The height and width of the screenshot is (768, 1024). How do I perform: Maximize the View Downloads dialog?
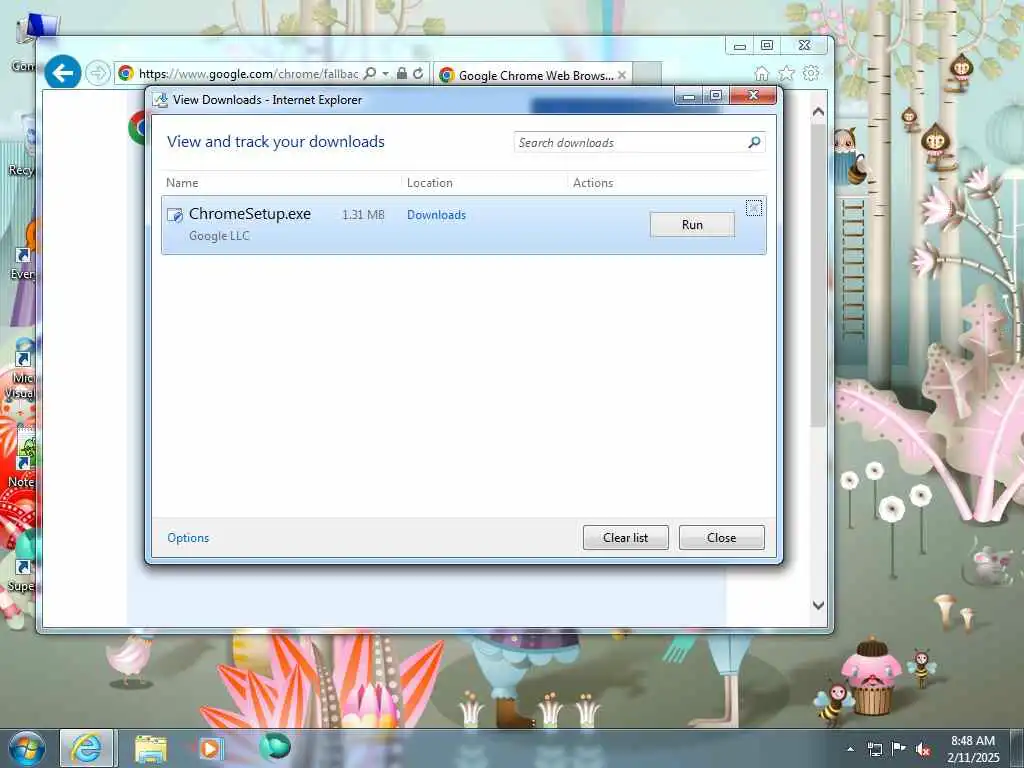(x=716, y=96)
